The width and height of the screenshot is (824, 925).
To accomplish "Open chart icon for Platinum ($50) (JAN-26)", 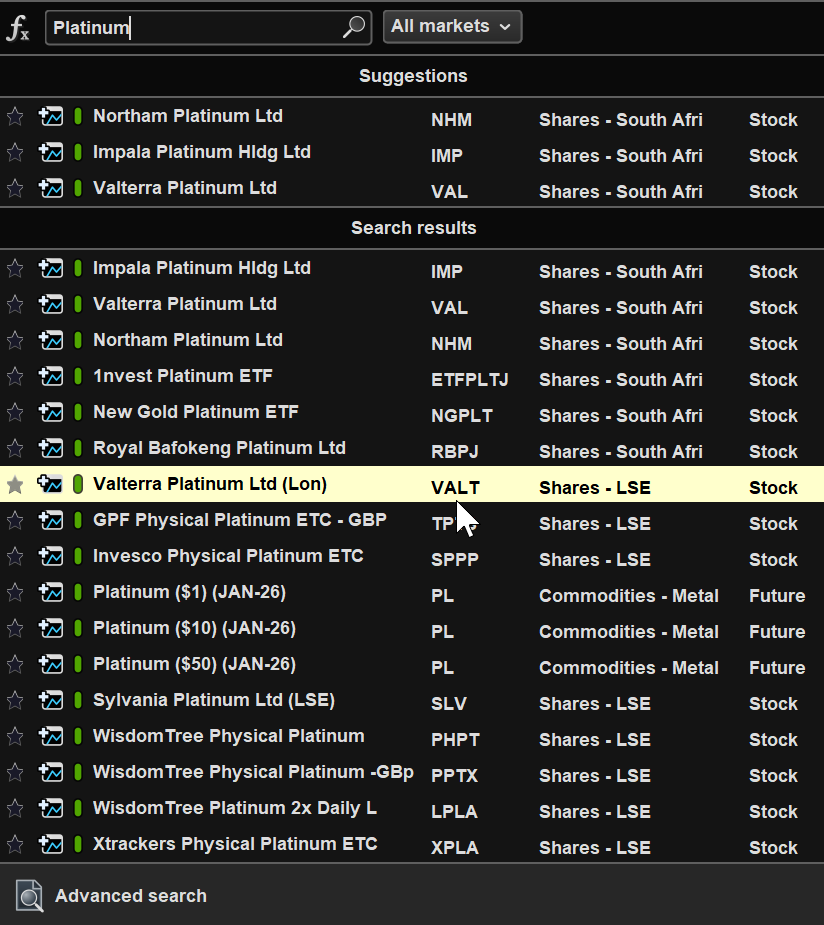I will (51, 664).
